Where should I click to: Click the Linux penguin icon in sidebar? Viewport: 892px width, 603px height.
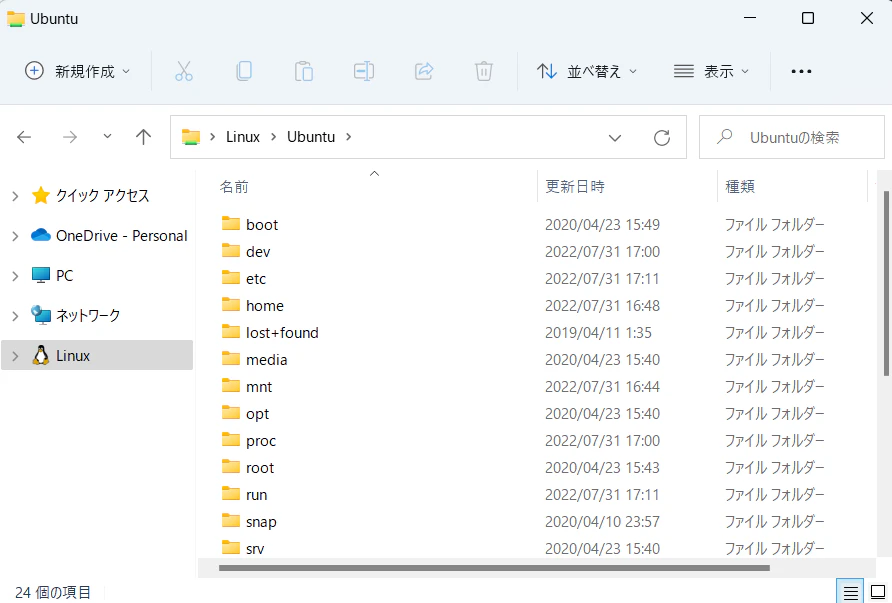(x=40, y=355)
